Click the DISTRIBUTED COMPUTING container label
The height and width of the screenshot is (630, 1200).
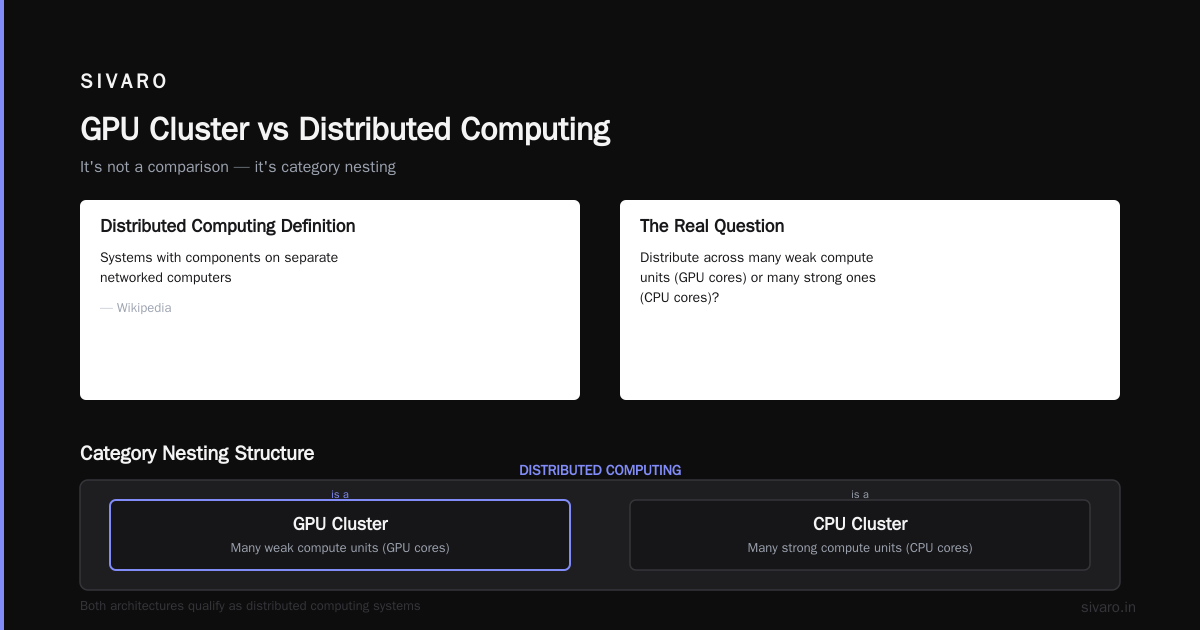600,470
